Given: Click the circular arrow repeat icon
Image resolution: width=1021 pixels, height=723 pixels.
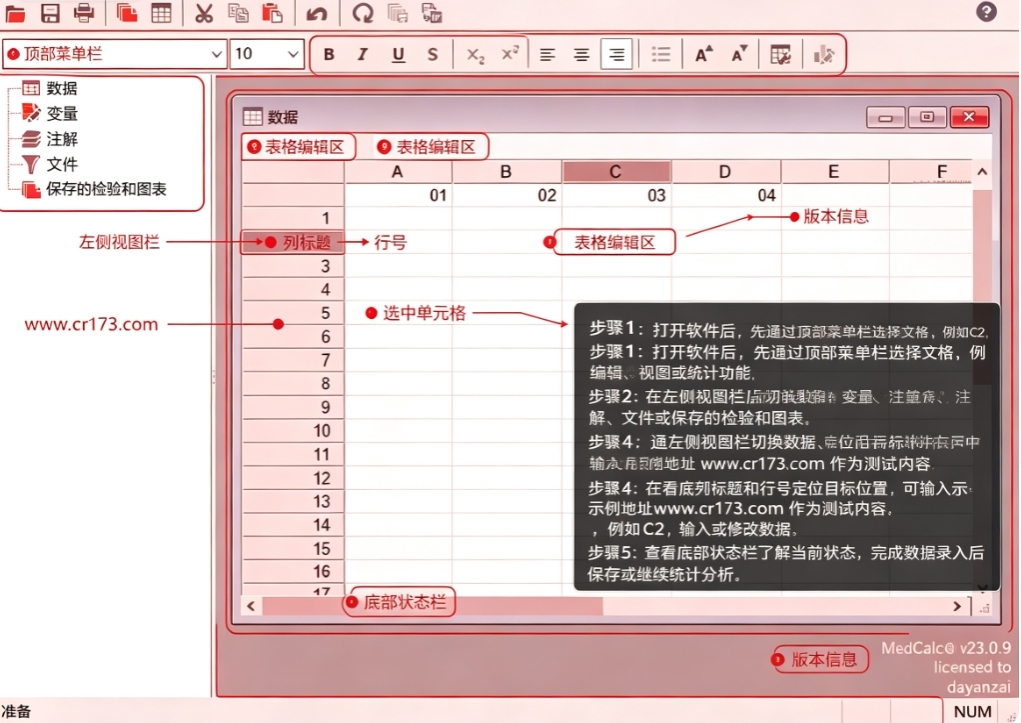Looking at the screenshot, I should (x=363, y=13).
